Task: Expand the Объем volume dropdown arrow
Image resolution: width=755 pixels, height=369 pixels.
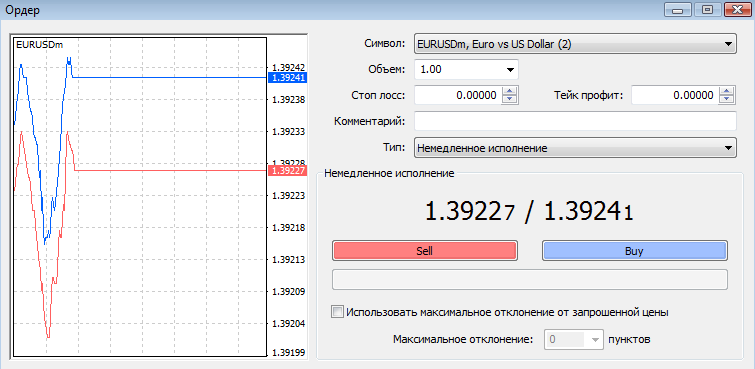Action: coord(510,70)
